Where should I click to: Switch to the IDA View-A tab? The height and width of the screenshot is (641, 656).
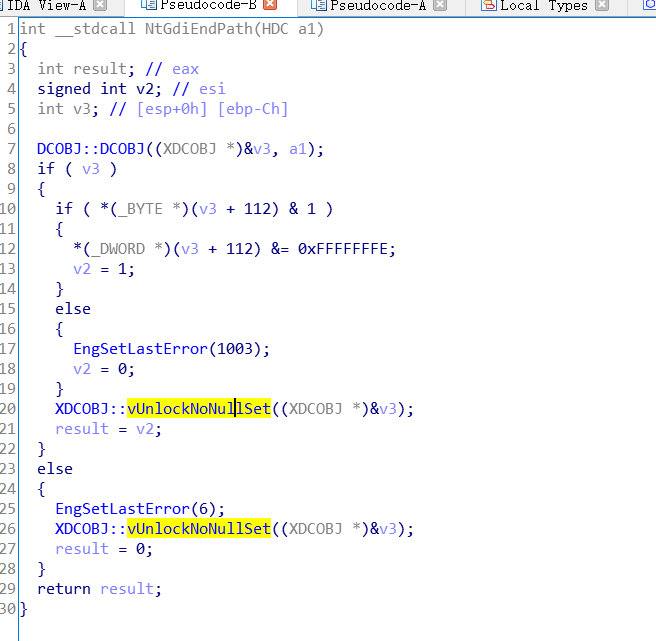(x=46, y=6)
